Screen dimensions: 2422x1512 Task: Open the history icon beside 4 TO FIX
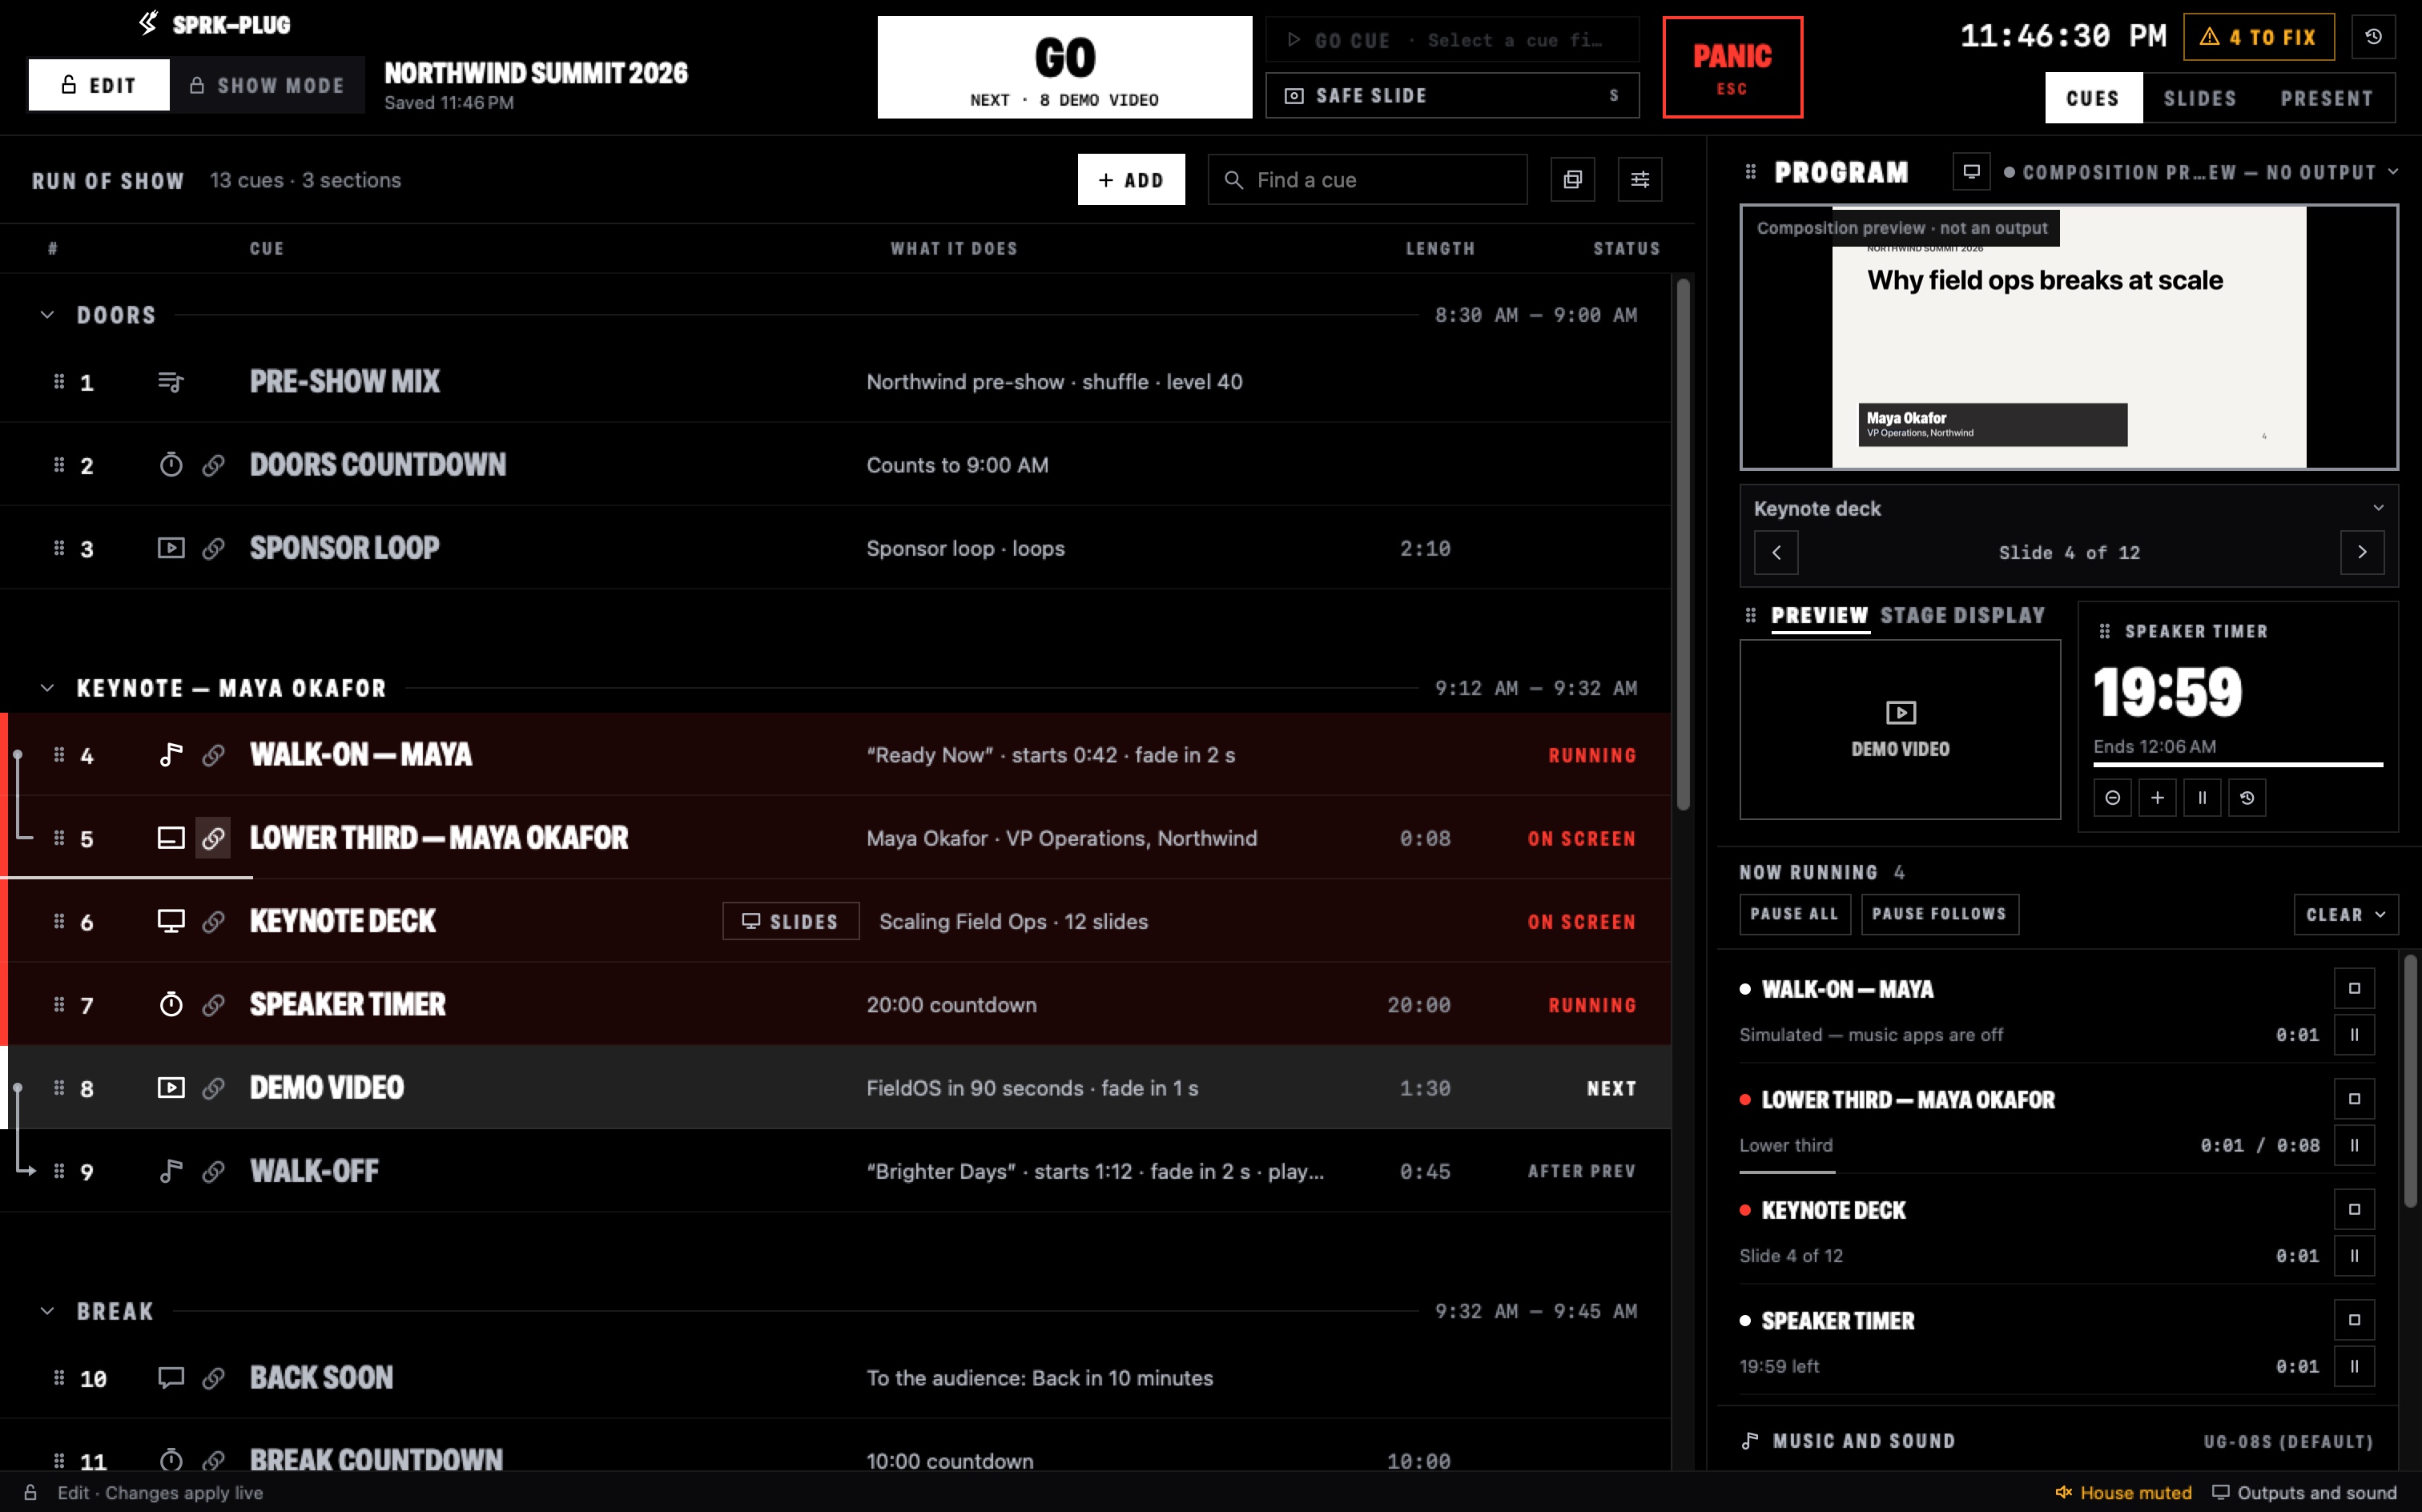pos(2373,37)
